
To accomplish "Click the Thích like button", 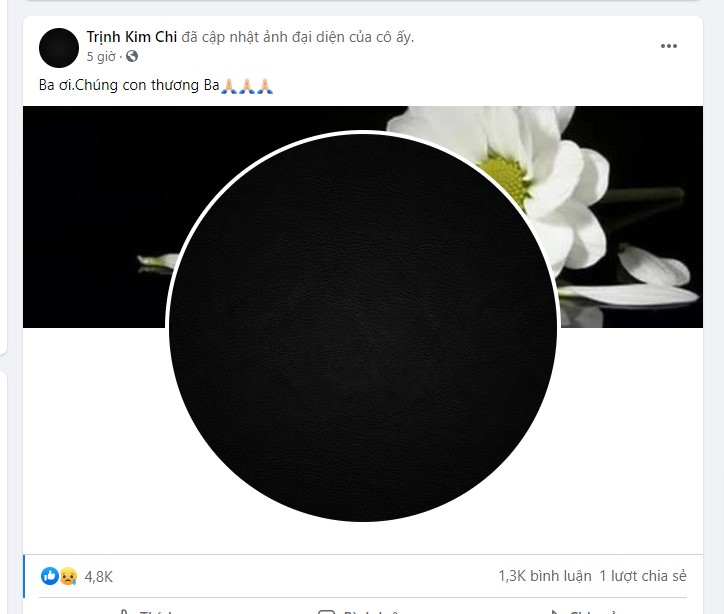I will point(145,610).
